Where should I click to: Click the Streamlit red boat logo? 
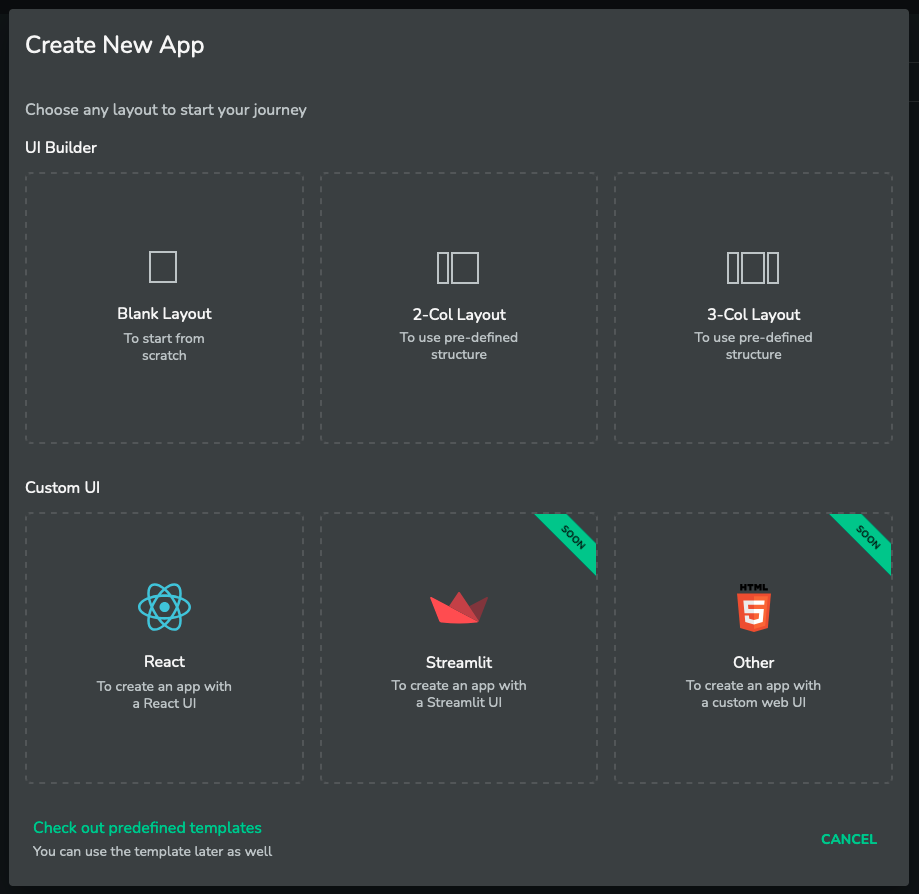pos(459,607)
